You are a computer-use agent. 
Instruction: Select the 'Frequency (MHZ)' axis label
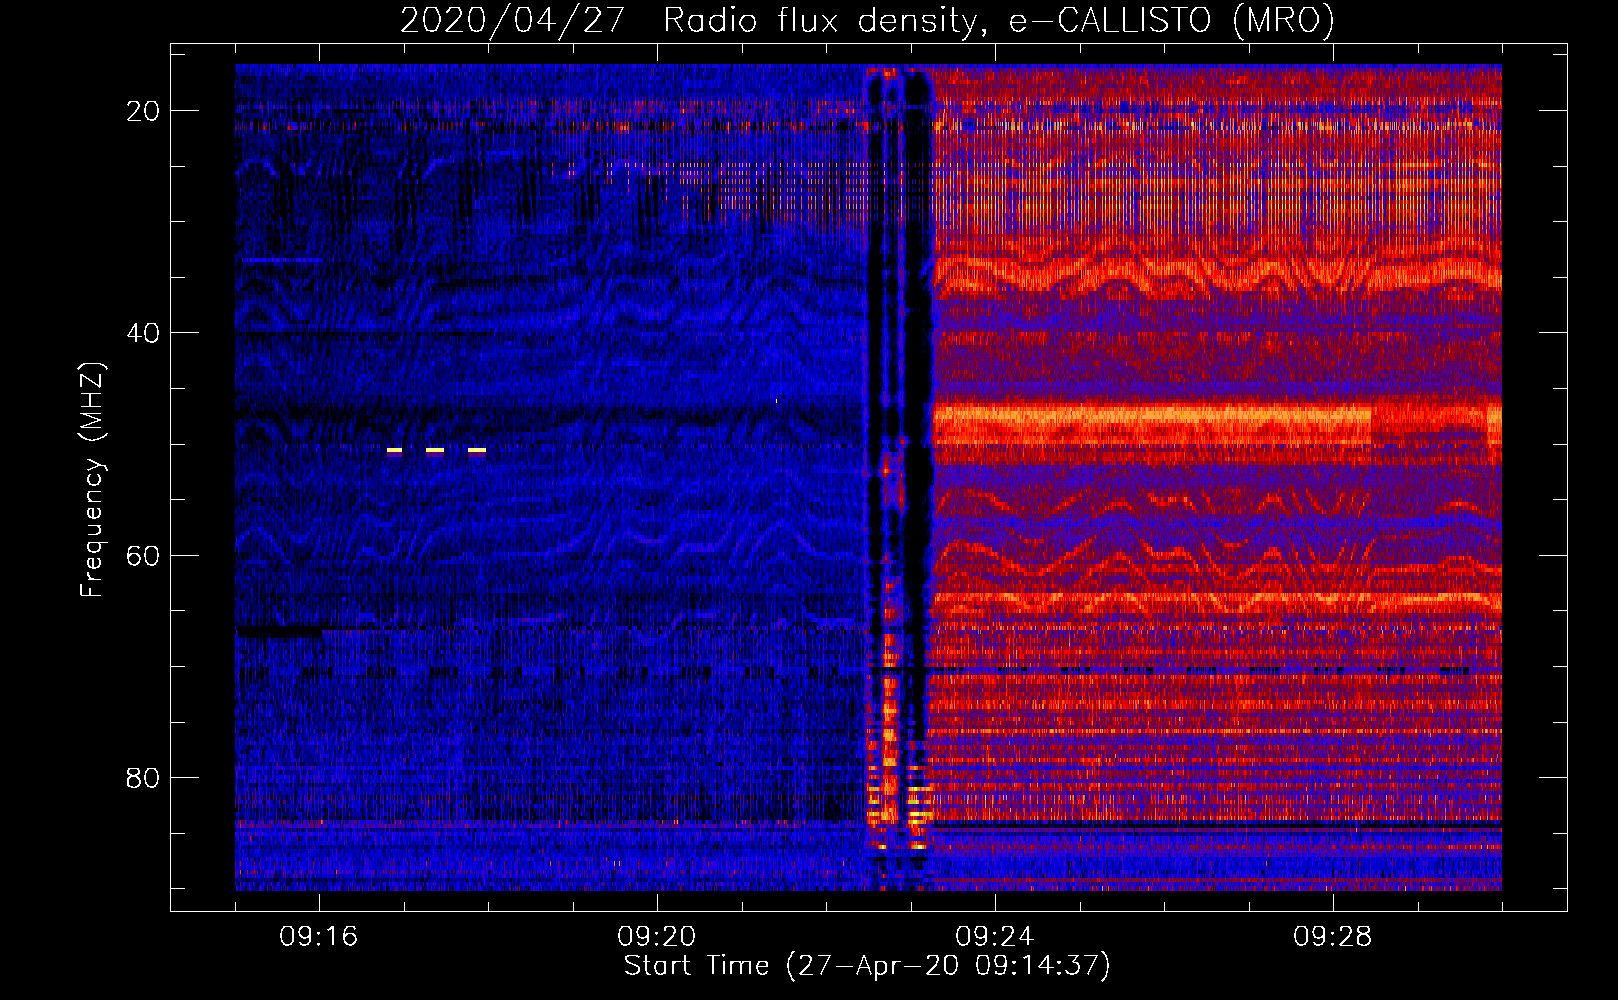click(92, 480)
